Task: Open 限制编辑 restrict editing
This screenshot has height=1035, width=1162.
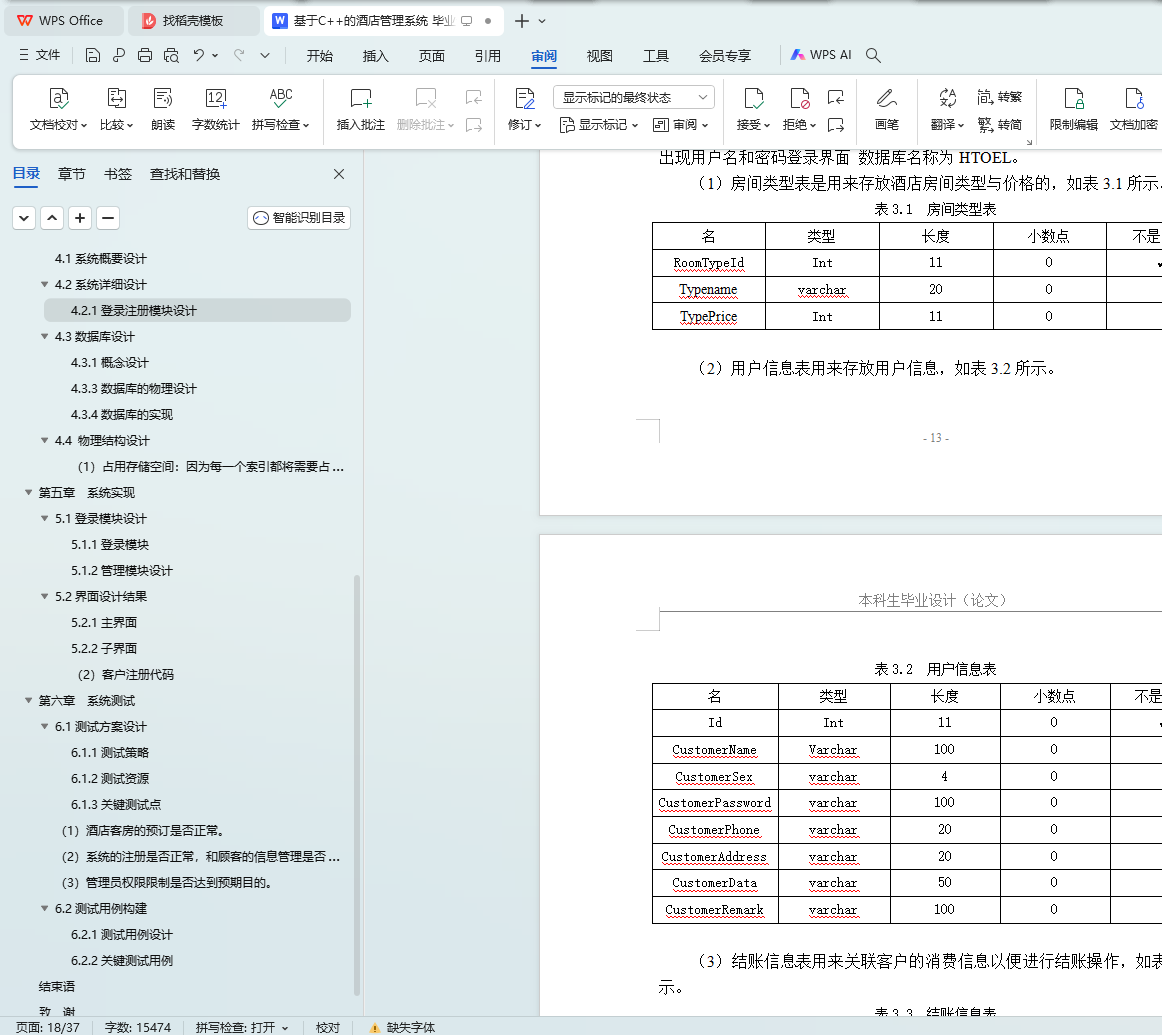Action: (x=1074, y=108)
